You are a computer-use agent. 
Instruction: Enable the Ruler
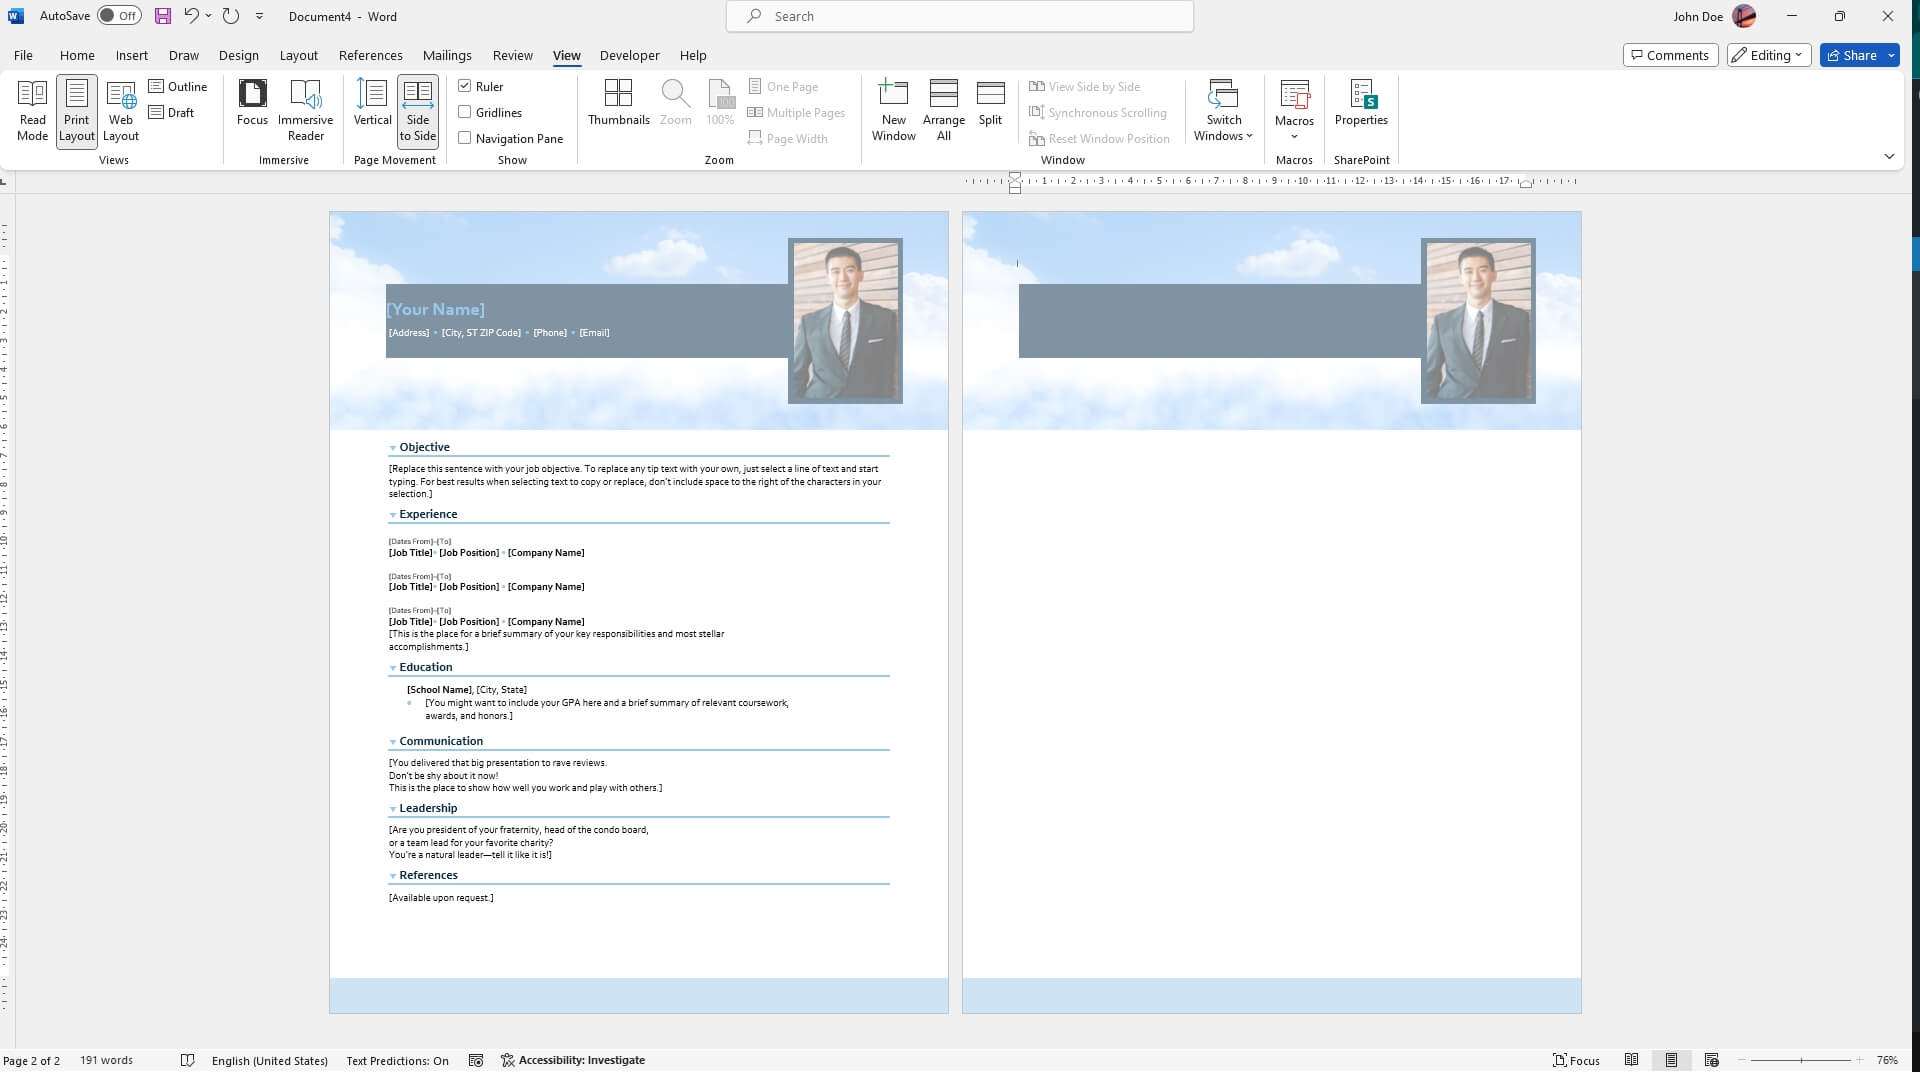(x=465, y=86)
